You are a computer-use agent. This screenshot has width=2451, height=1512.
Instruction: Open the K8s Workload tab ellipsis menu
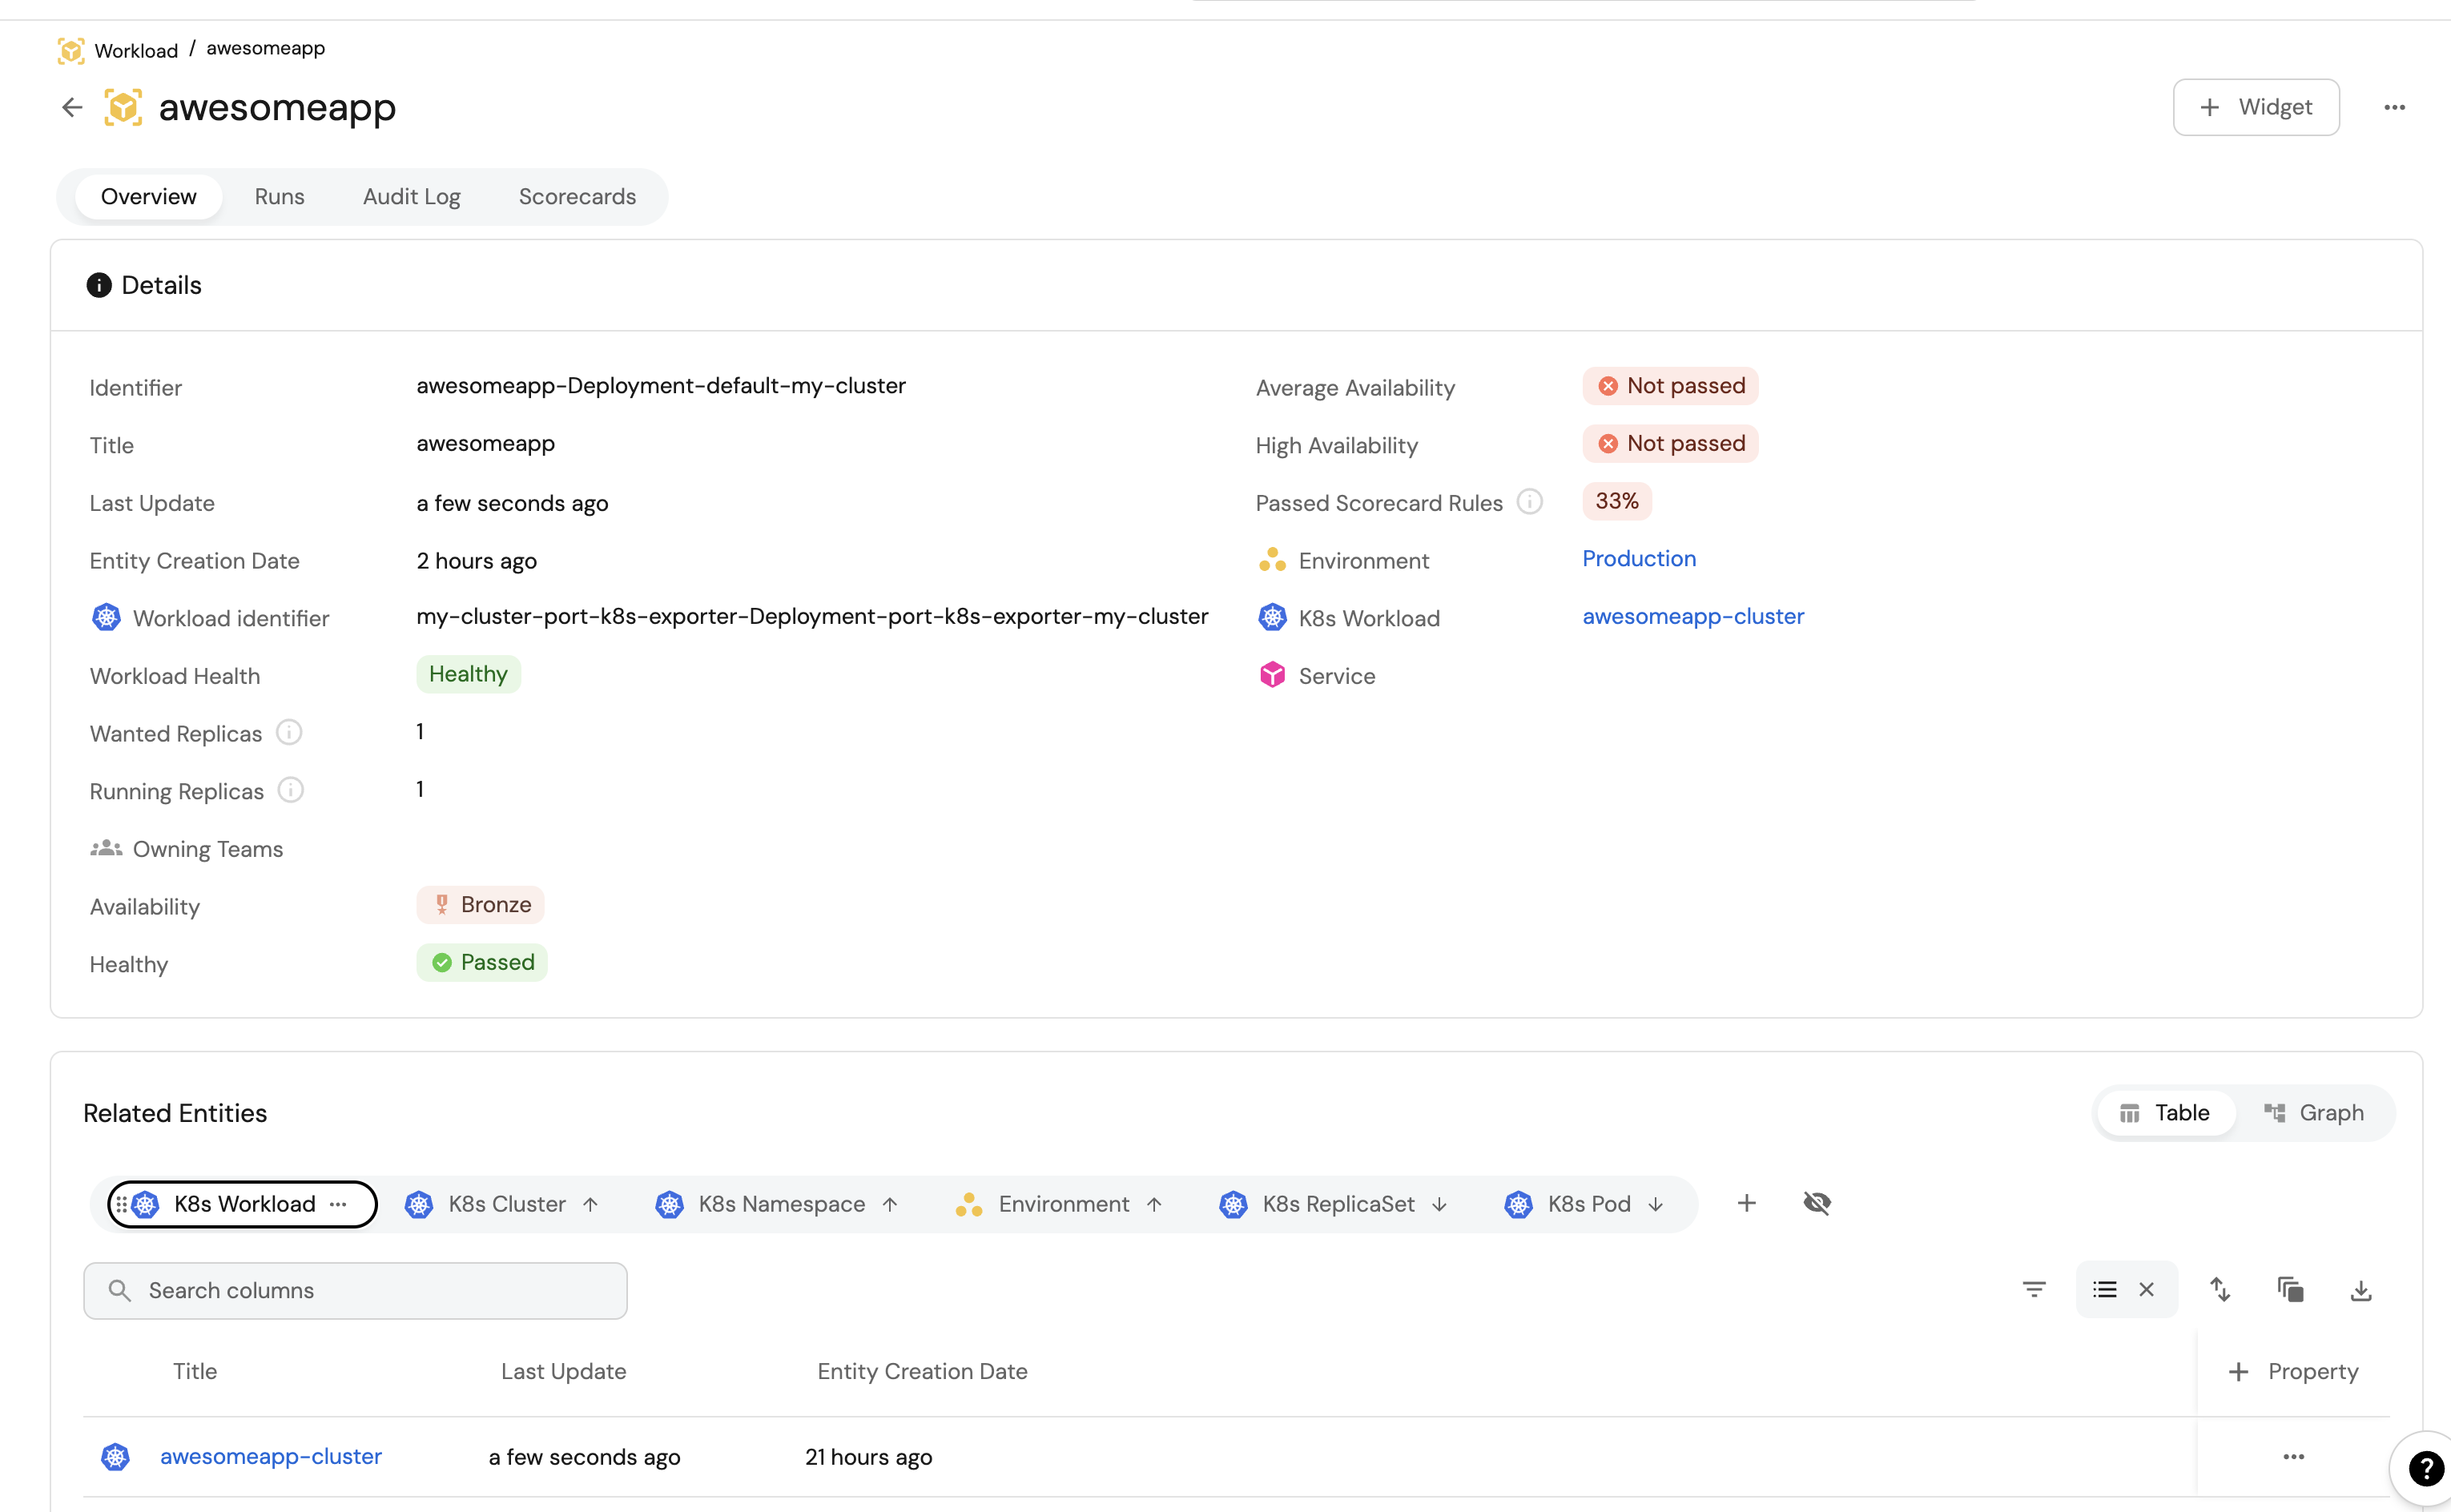[338, 1204]
